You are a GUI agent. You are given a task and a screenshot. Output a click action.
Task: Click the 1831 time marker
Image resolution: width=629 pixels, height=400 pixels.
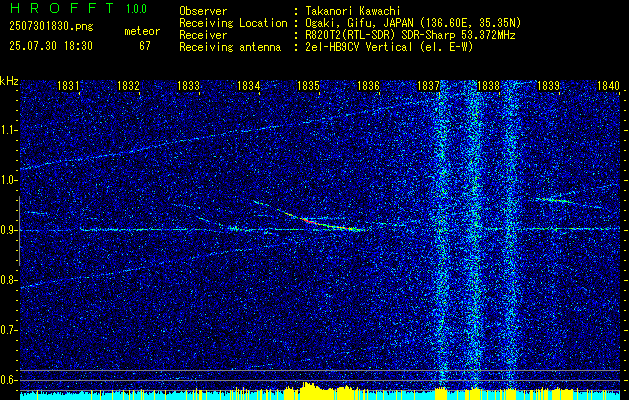(x=68, y=85)
